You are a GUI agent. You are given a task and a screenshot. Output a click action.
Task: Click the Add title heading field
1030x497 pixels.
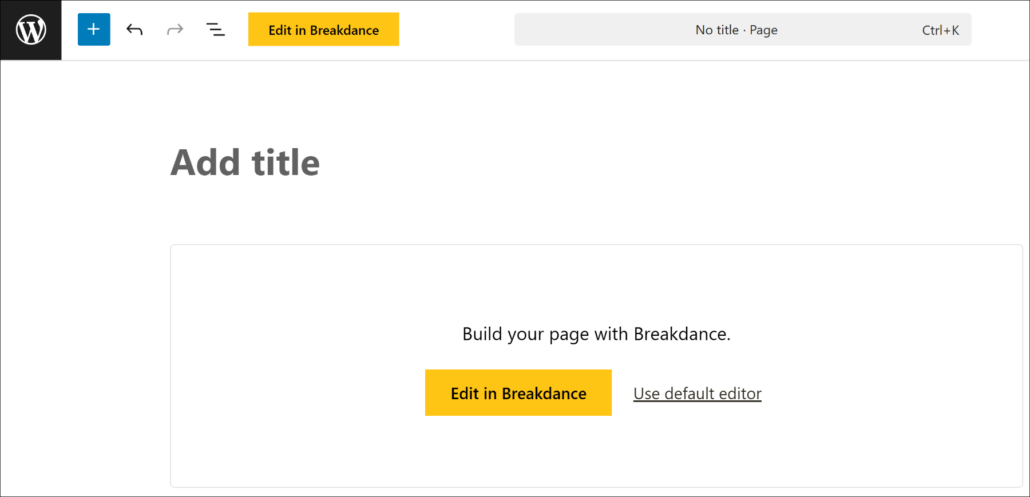[245, 162]
